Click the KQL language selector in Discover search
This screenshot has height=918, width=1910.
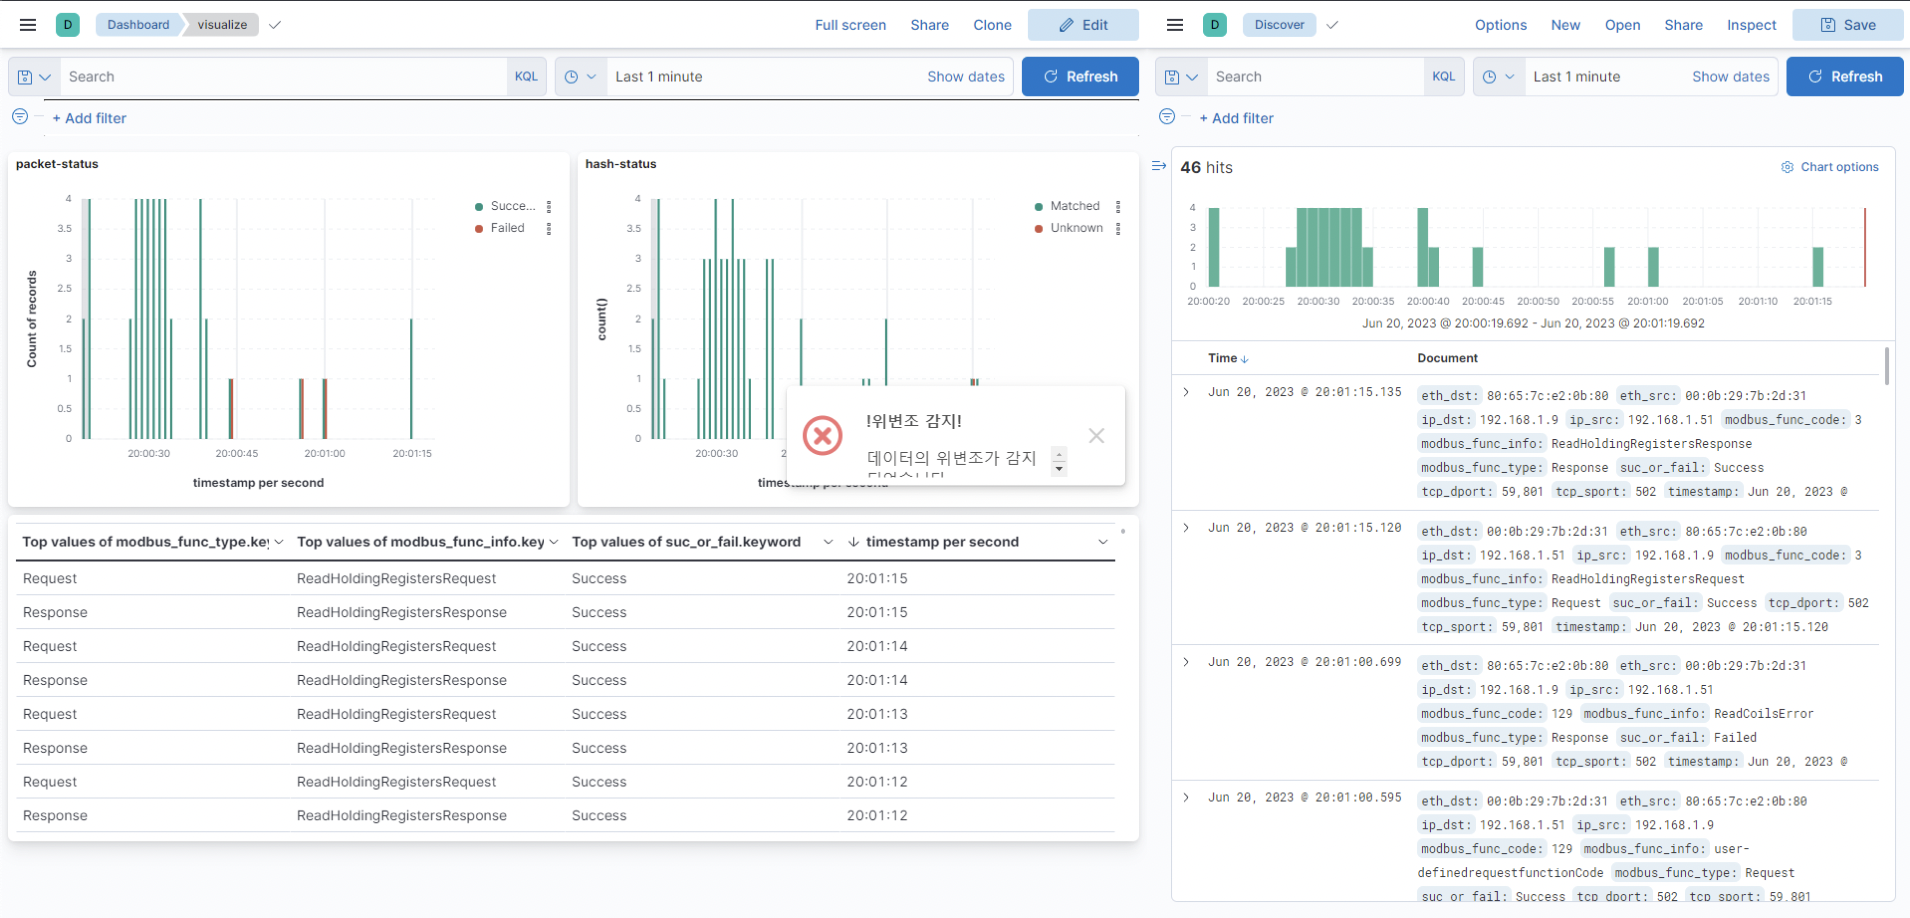tap(1444, 76)
